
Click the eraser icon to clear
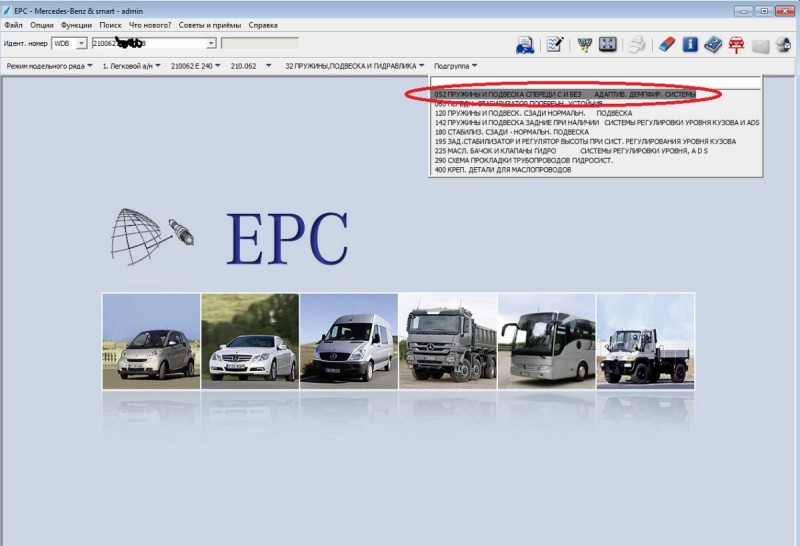tap(666, 44)
